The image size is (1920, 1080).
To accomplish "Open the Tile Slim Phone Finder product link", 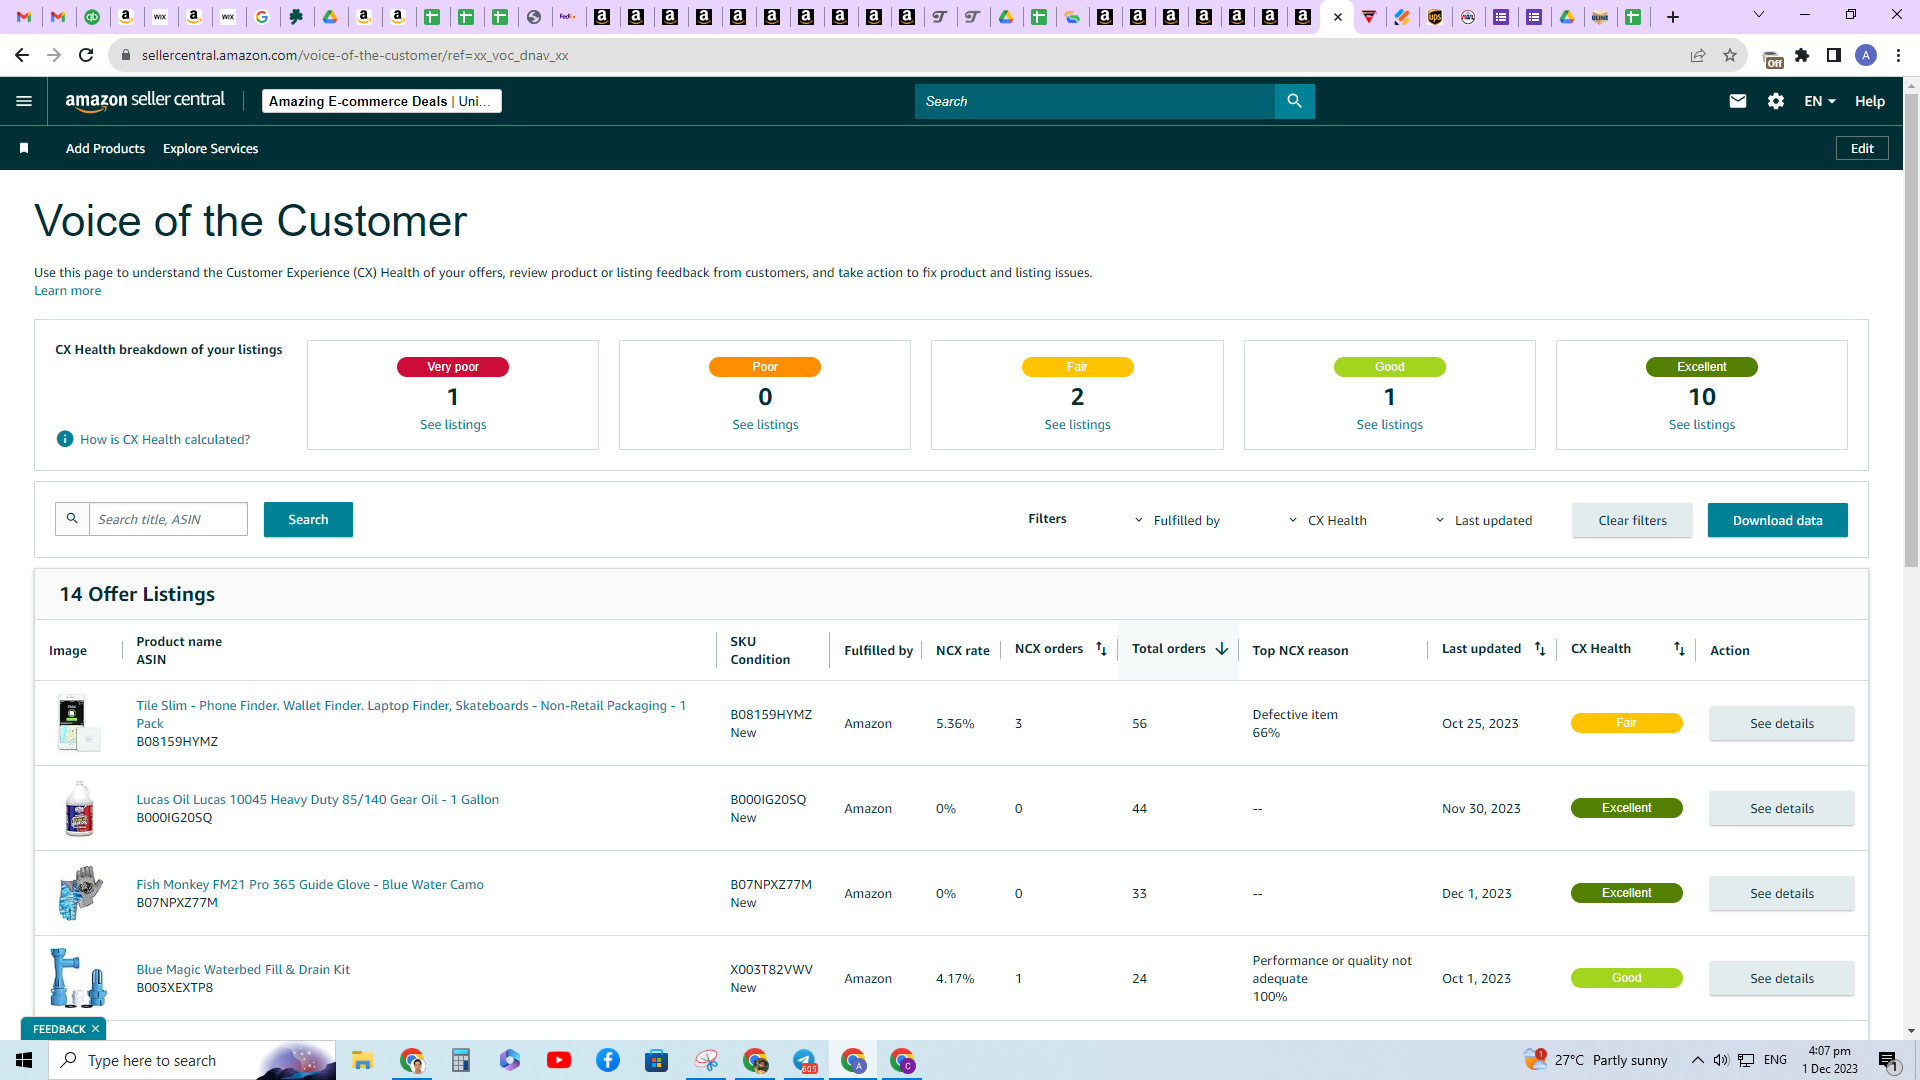I will pos(411,714).
